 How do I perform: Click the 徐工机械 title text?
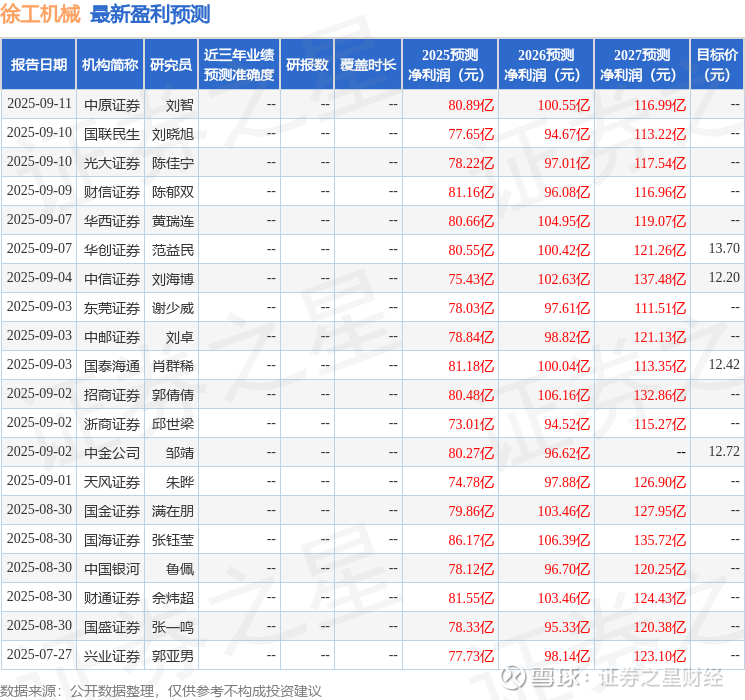click(x=40, y=14)
